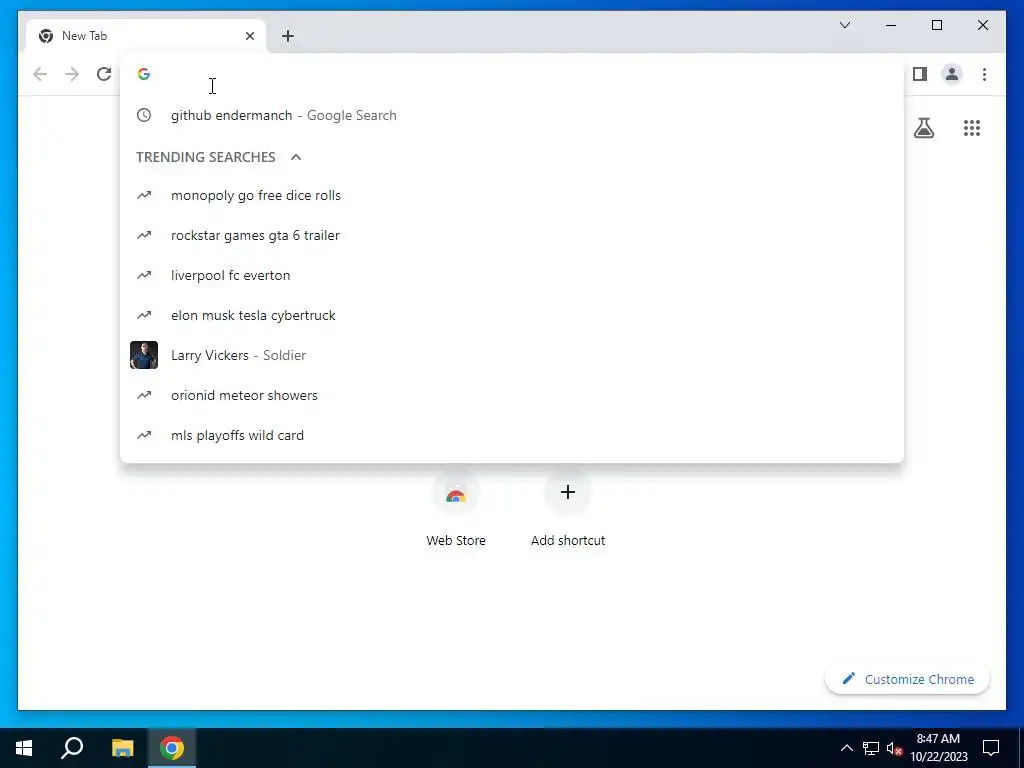This screenshot has width=1024, height=768.
Task: Select the New Tab tab
Action: coord(146,36)
